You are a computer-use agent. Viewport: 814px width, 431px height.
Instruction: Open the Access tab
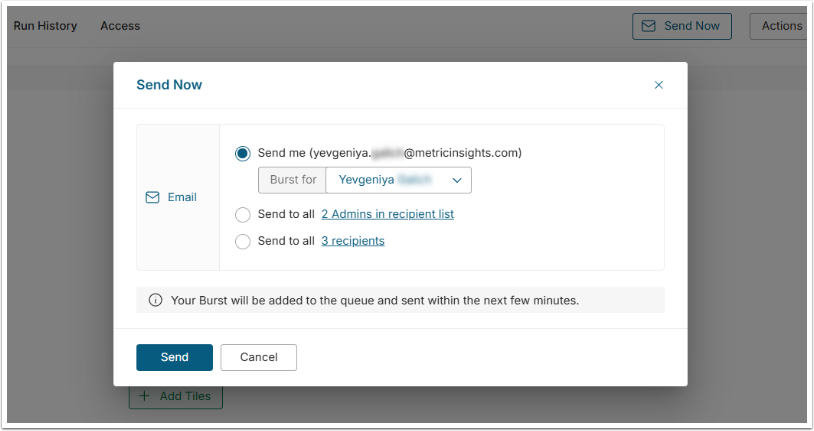[x=120, y=26]
